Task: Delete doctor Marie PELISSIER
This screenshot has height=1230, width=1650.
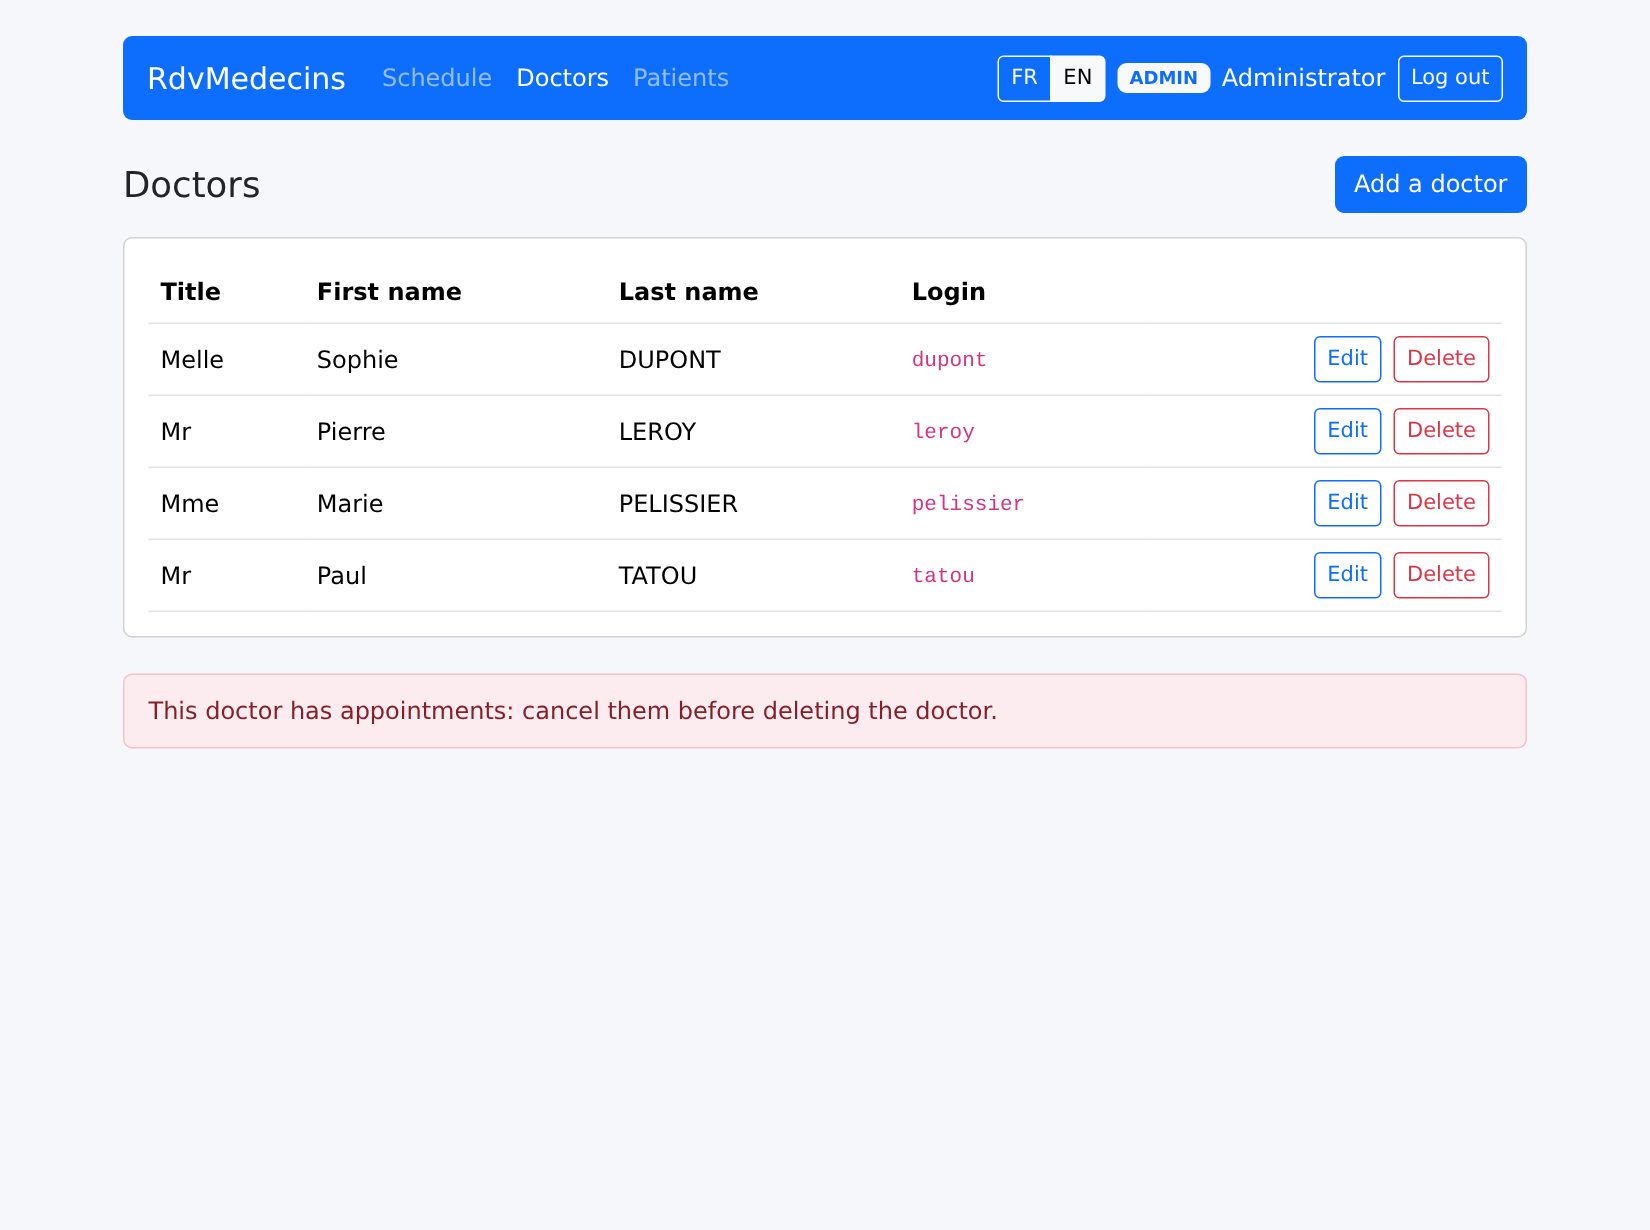Action: [1441, 503]
